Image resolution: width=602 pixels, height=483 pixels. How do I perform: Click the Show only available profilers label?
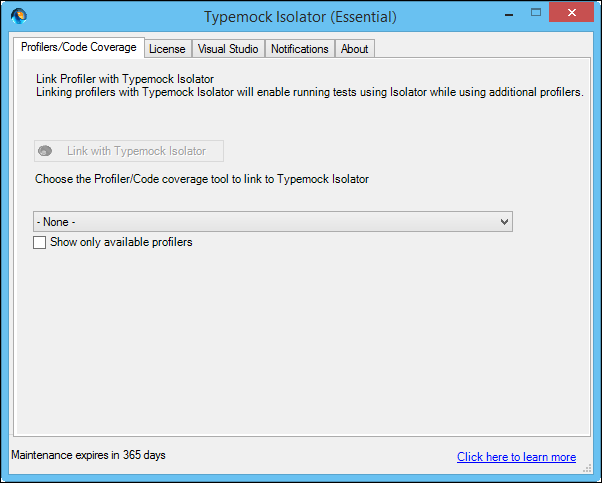click(121, 242)
